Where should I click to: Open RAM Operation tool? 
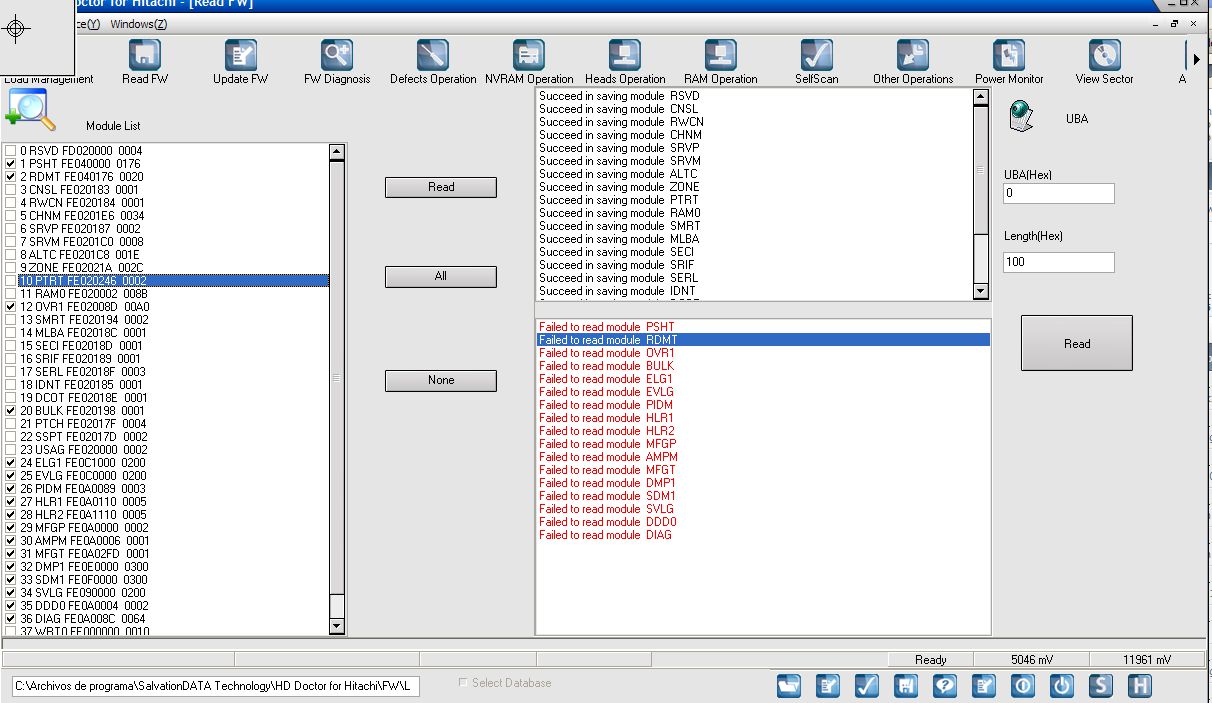pos(720,62)
